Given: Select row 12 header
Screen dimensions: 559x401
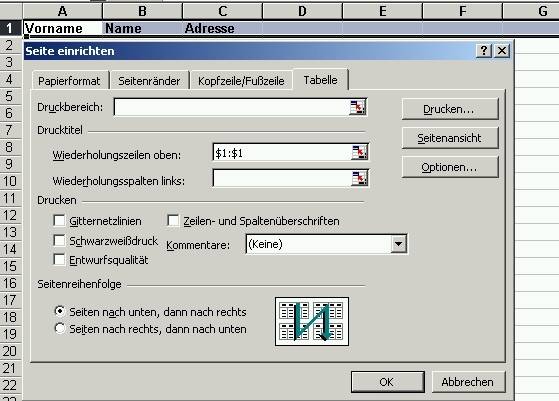Looking at the screenshot, I should pyautogui.click(x=11, y=215).
